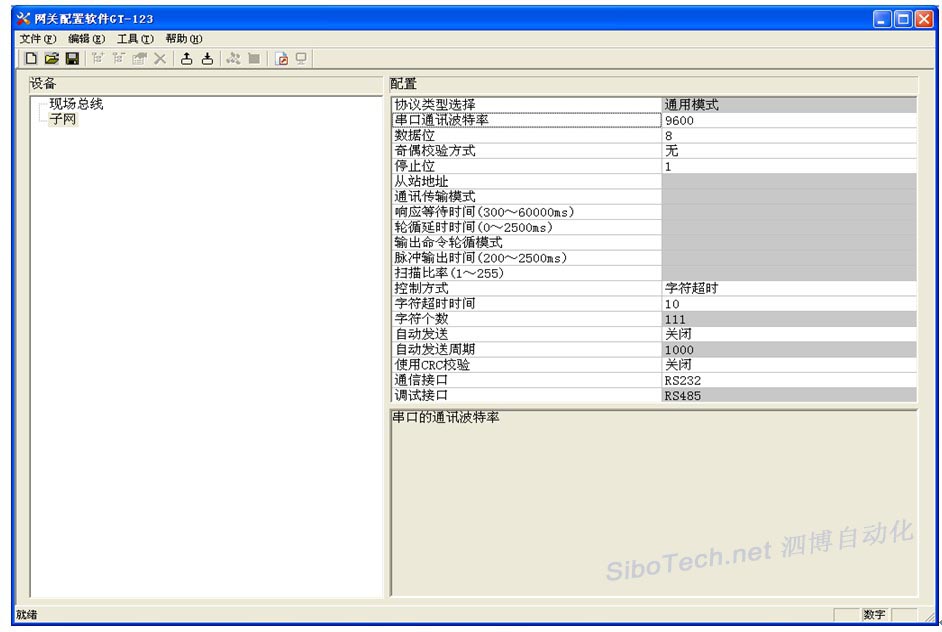The image size is (942, 632).
Task: Select 子网 node in the device tree
Action: tap(62, 120)
